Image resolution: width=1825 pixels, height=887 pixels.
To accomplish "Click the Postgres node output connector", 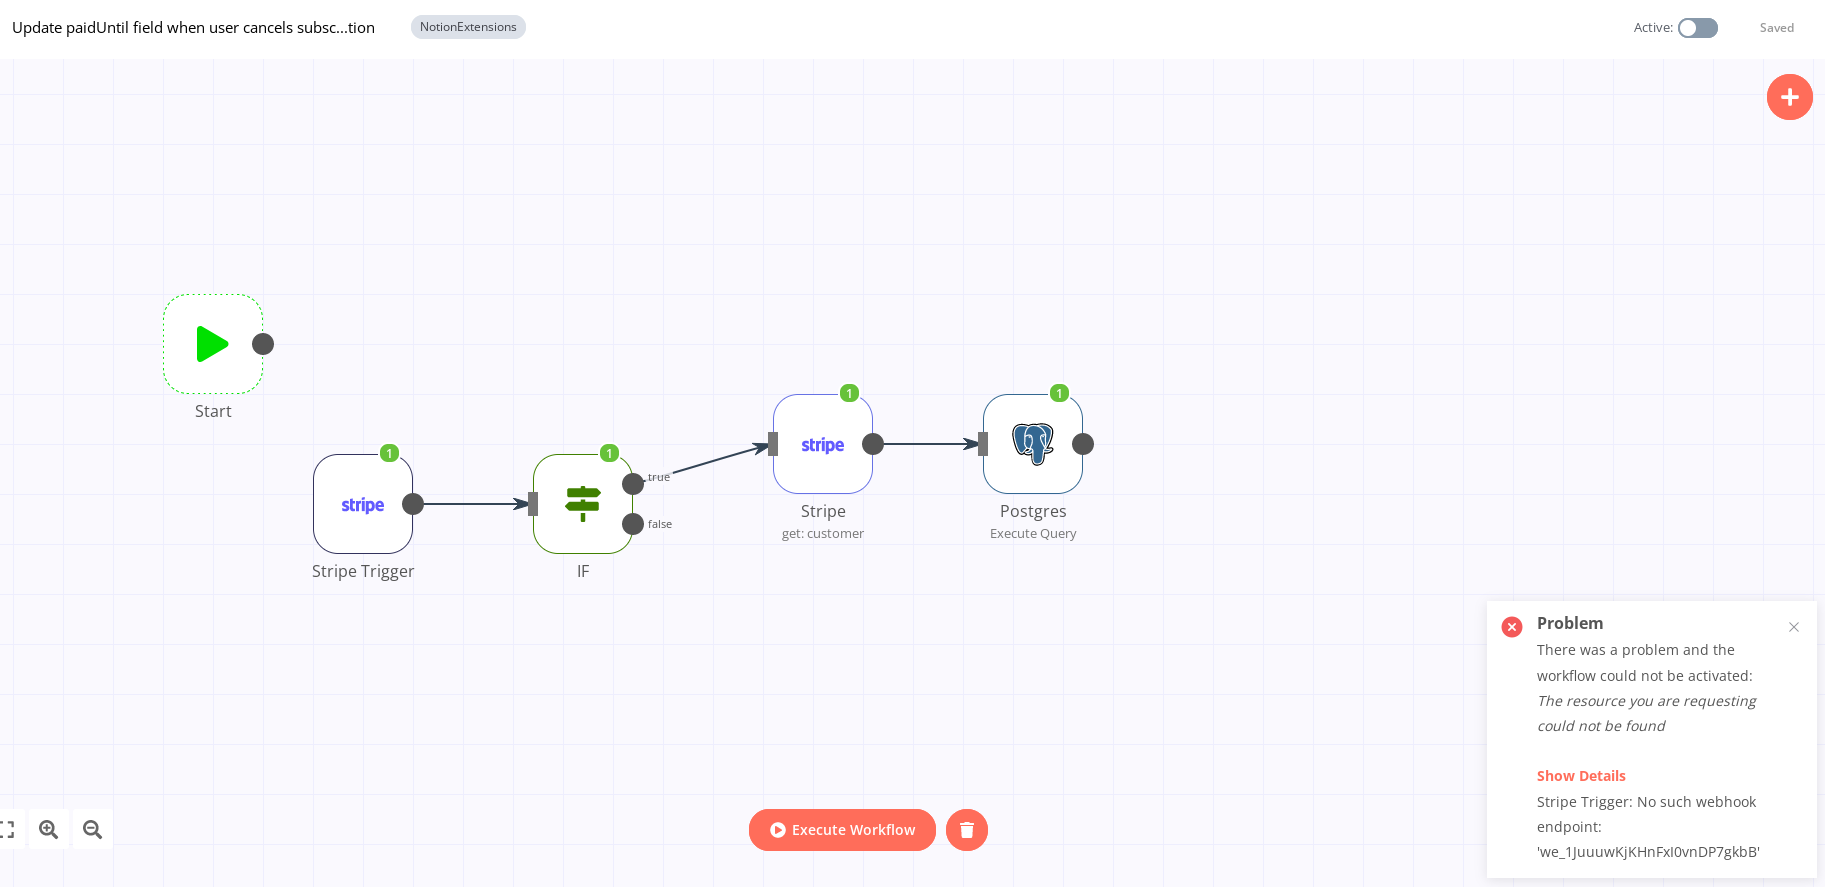I will [x=1083, y=444].
